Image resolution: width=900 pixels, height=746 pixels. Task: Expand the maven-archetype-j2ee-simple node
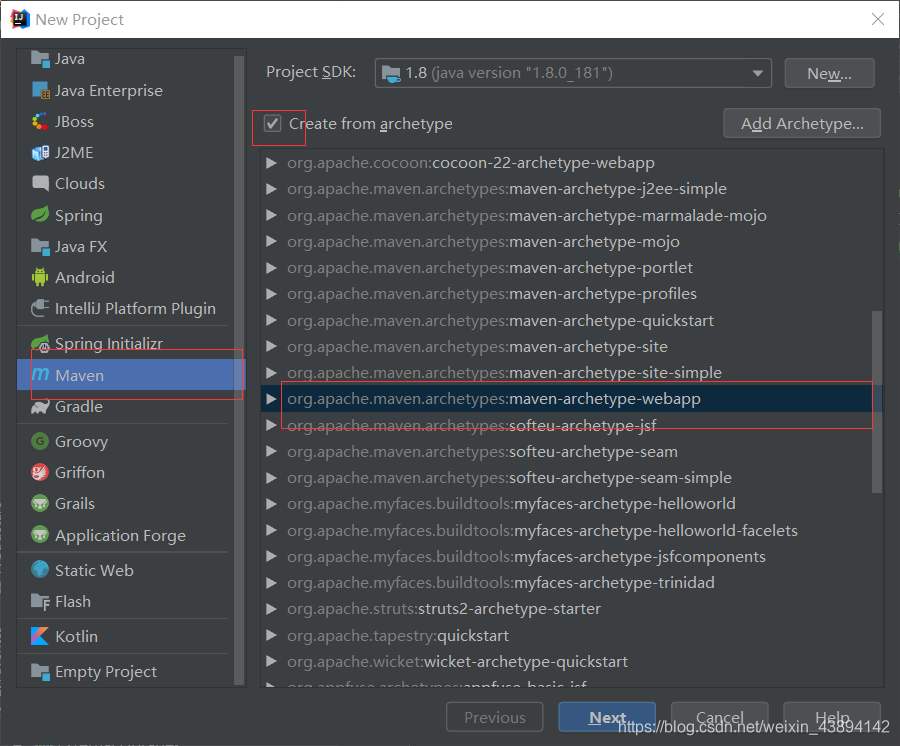[x=271, y=189]
